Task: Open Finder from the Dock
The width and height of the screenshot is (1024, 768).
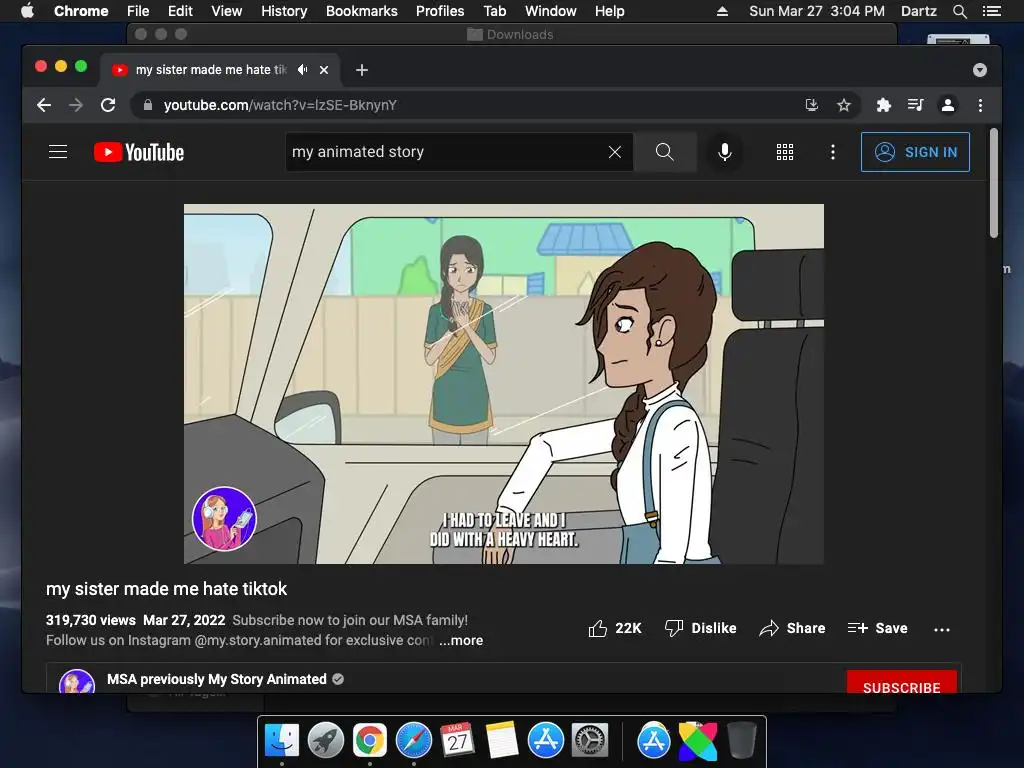Action: pyautogui.click(x=282, y=741)
